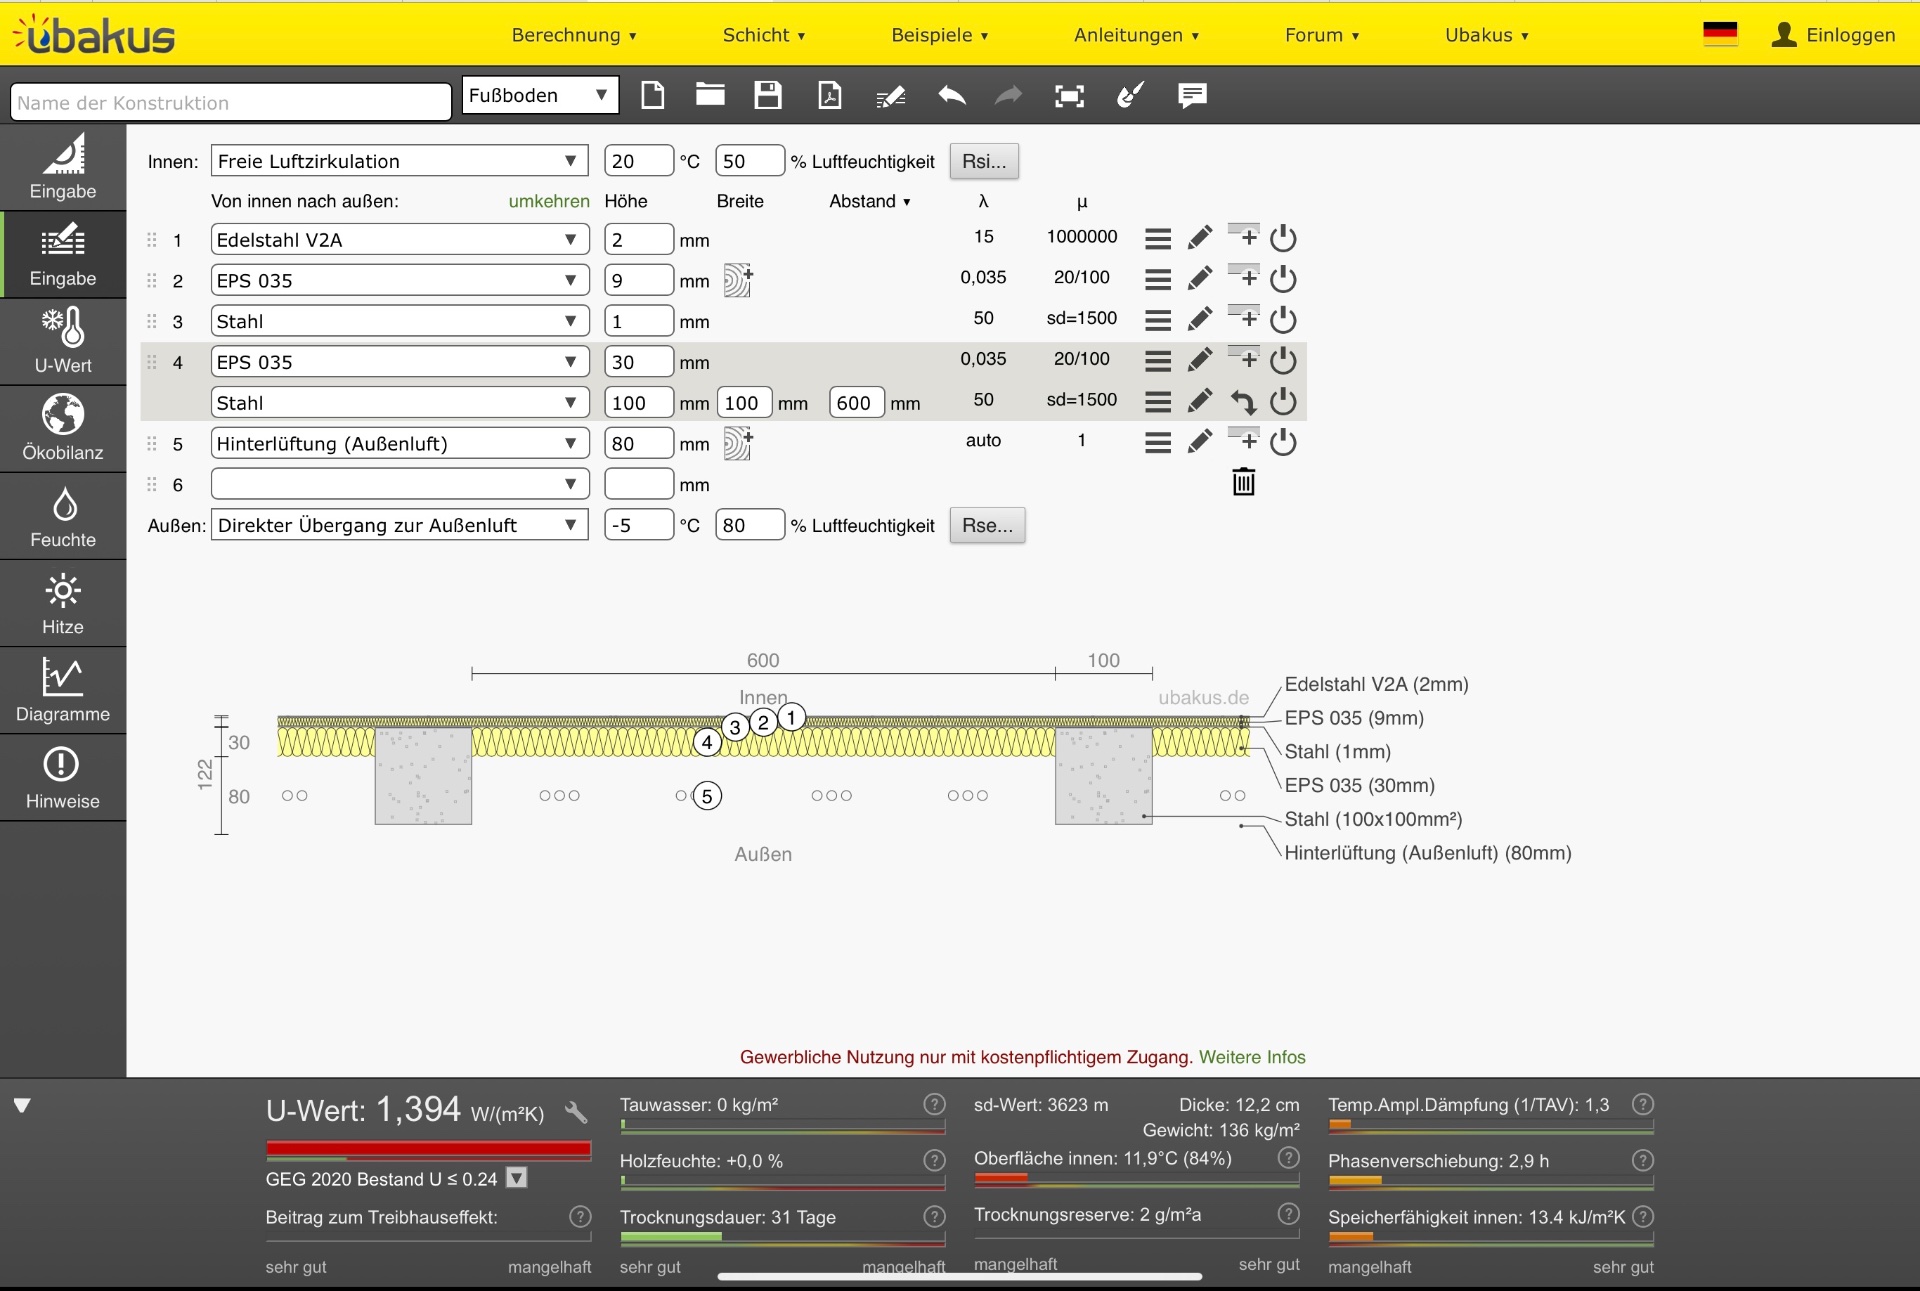The width and height of the screenshot is (1920, 1291).
Task: Open the comment speech bubble icon
Action: (x=1192, y=96)
